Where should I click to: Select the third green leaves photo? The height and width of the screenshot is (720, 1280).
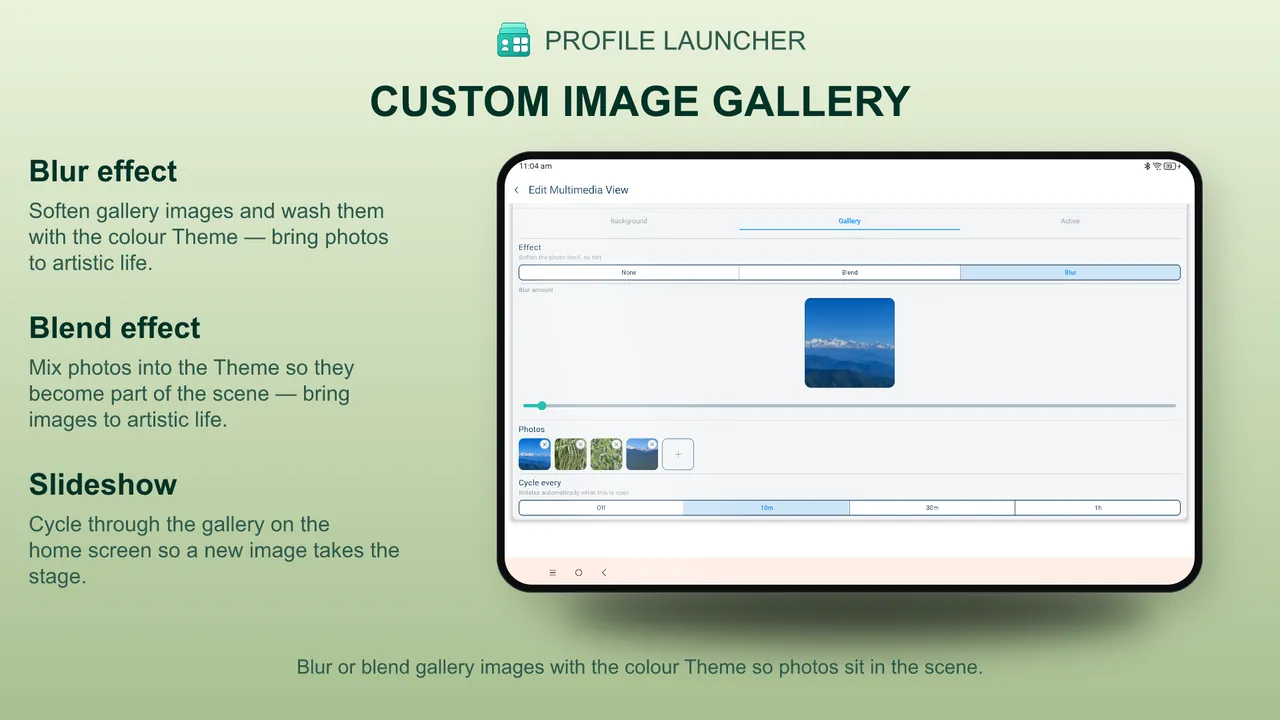606,454
